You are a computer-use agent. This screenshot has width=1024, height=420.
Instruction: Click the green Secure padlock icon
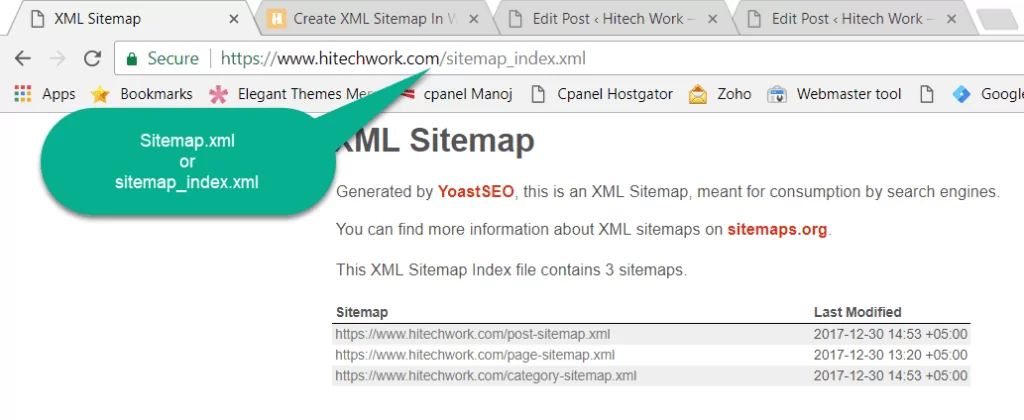(131, 59)
